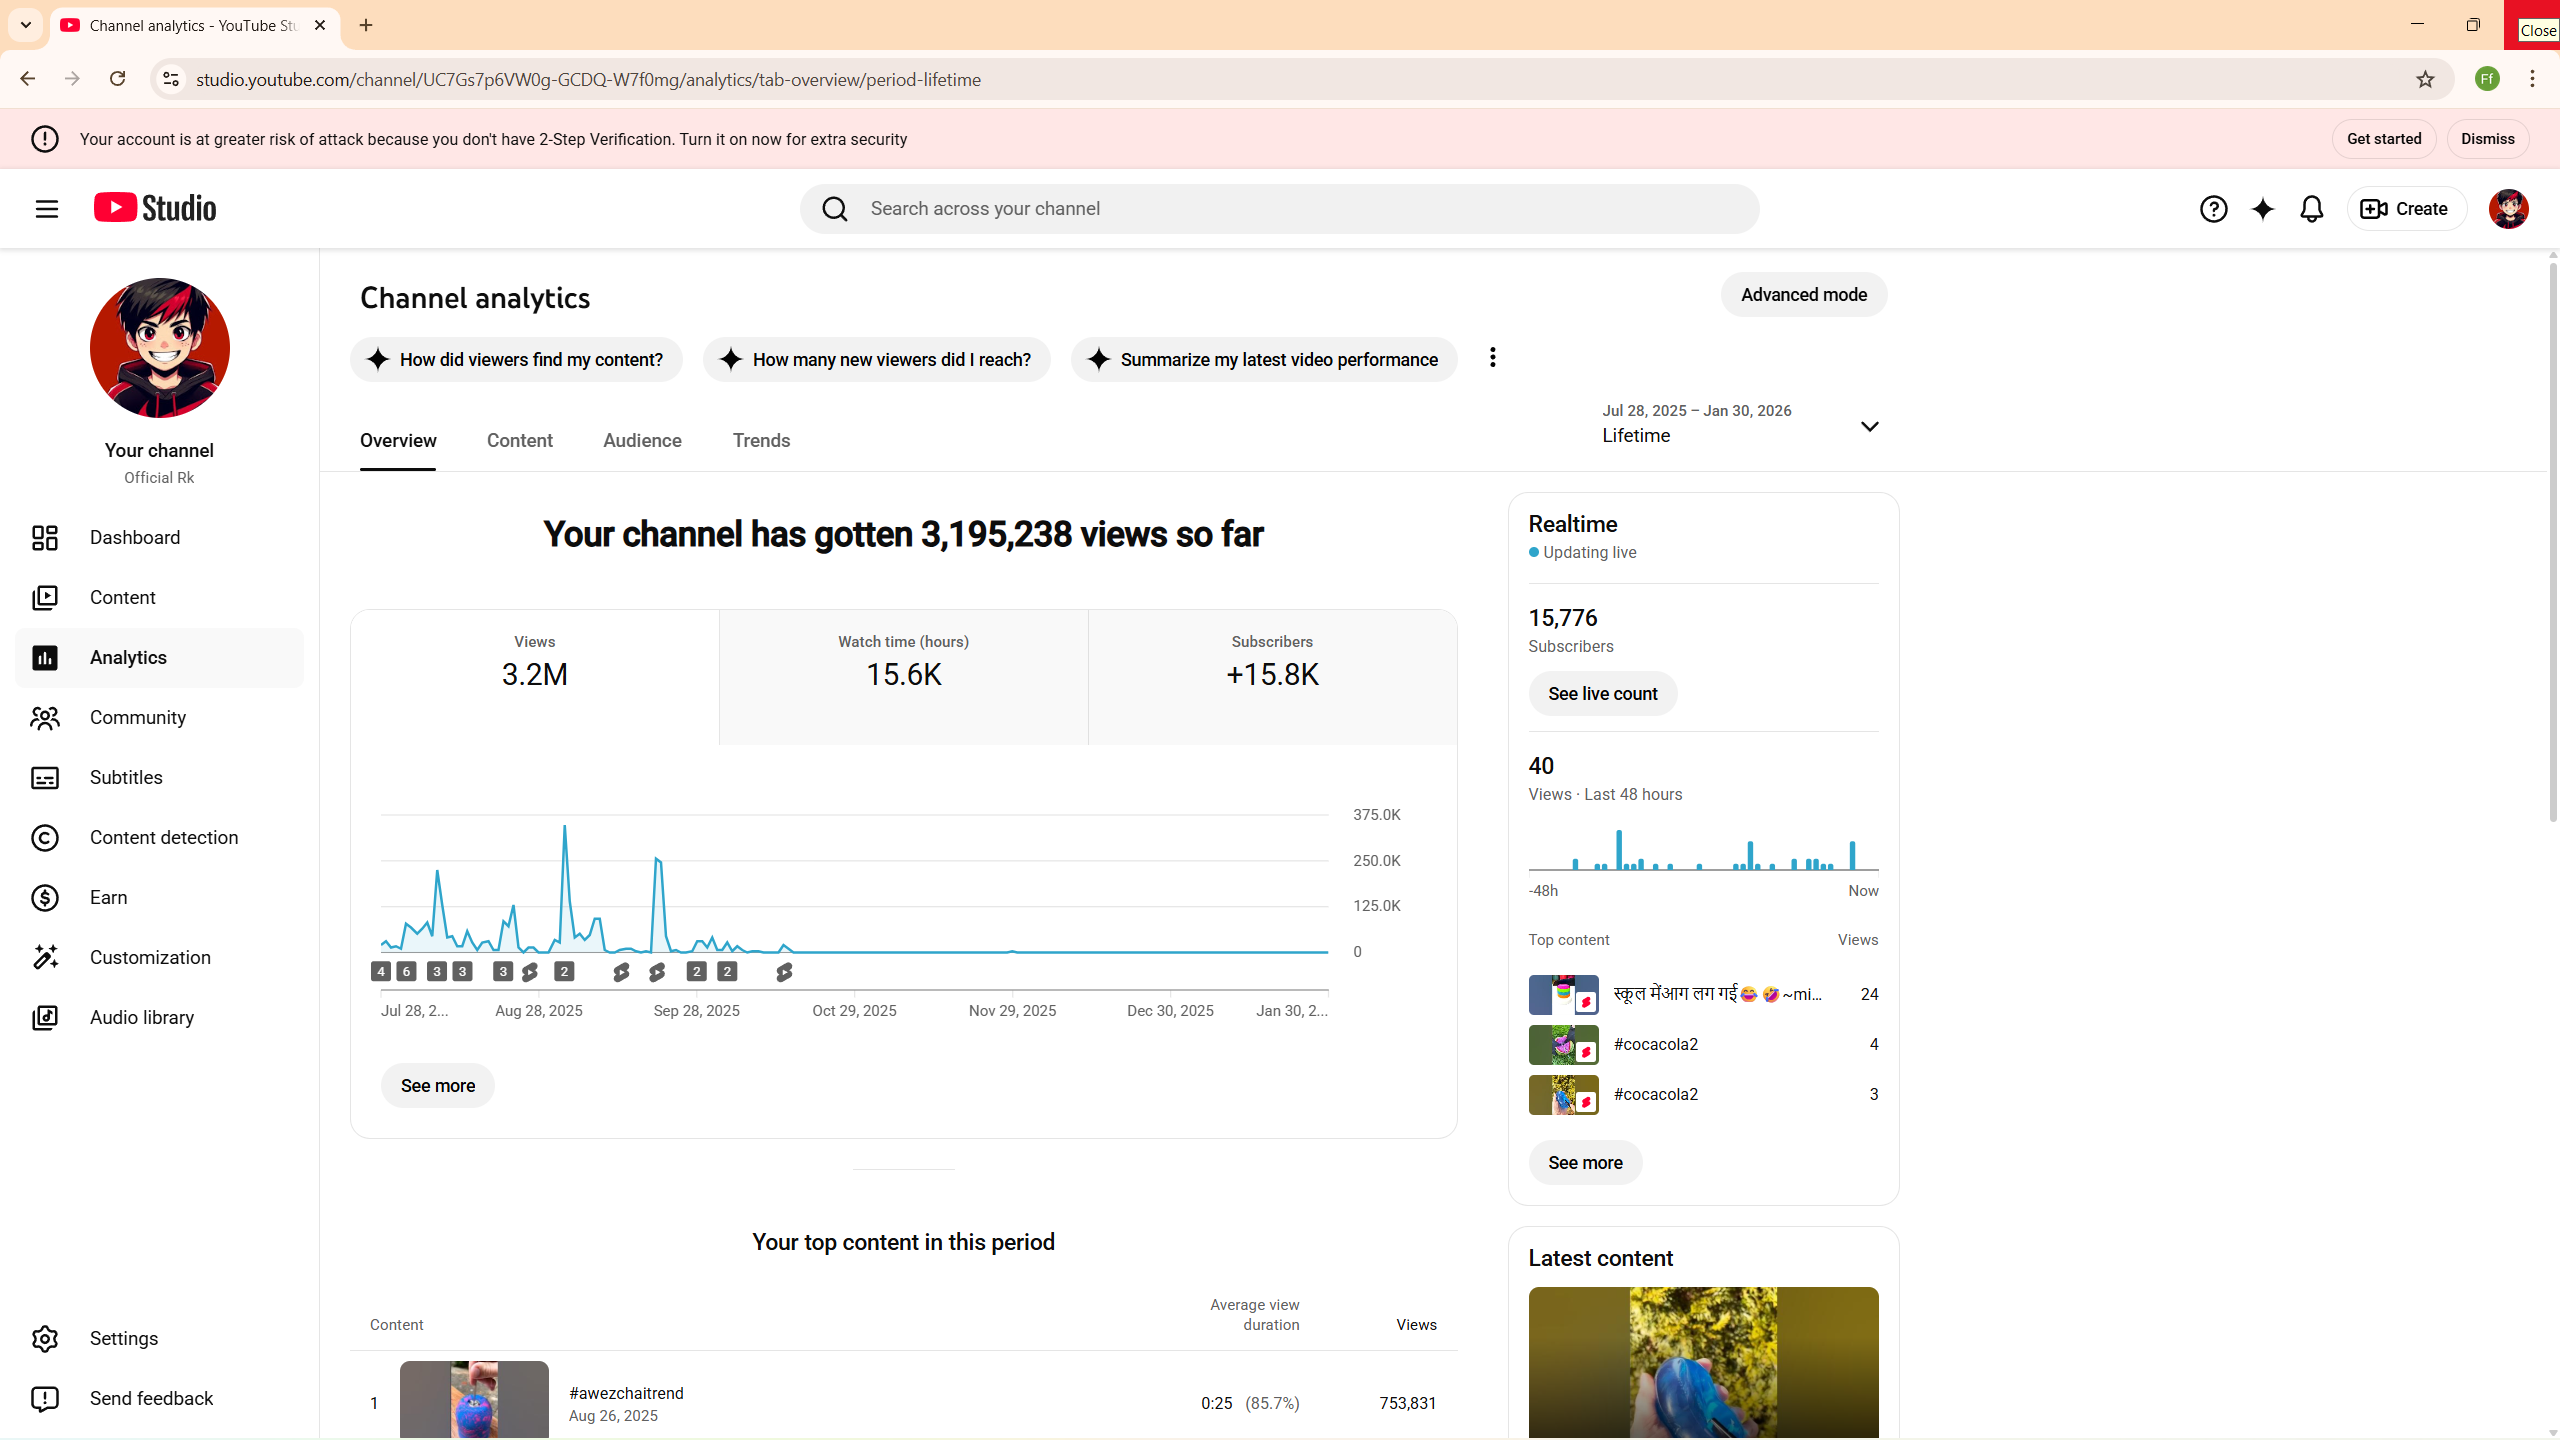Image resolution: width=2560 pixels, height=1440 pixels.
Task: Click the Search across your channel field
Action: (x=1300, y=208)
